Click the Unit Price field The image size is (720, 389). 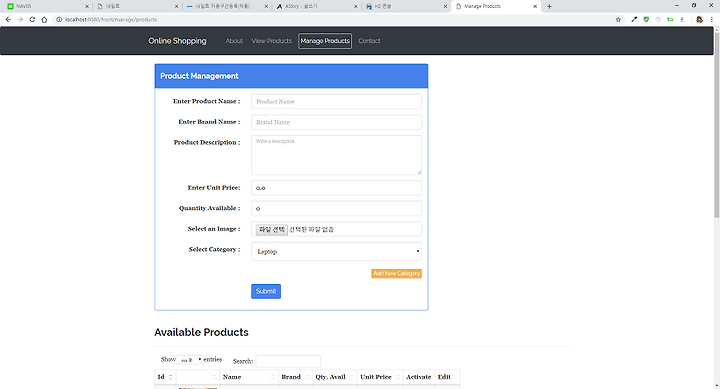336,188
